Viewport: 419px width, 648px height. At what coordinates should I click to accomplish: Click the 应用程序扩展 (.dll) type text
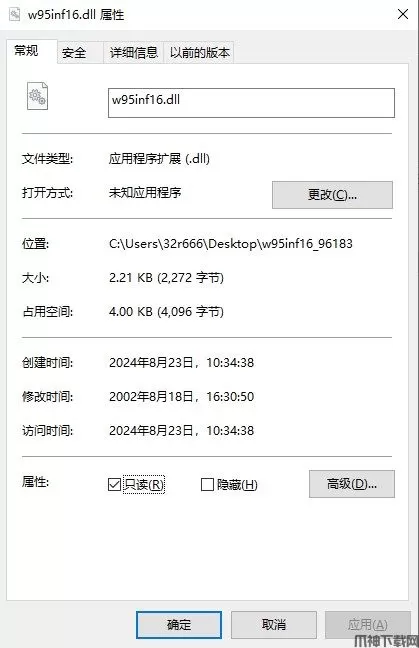point(159,159)
